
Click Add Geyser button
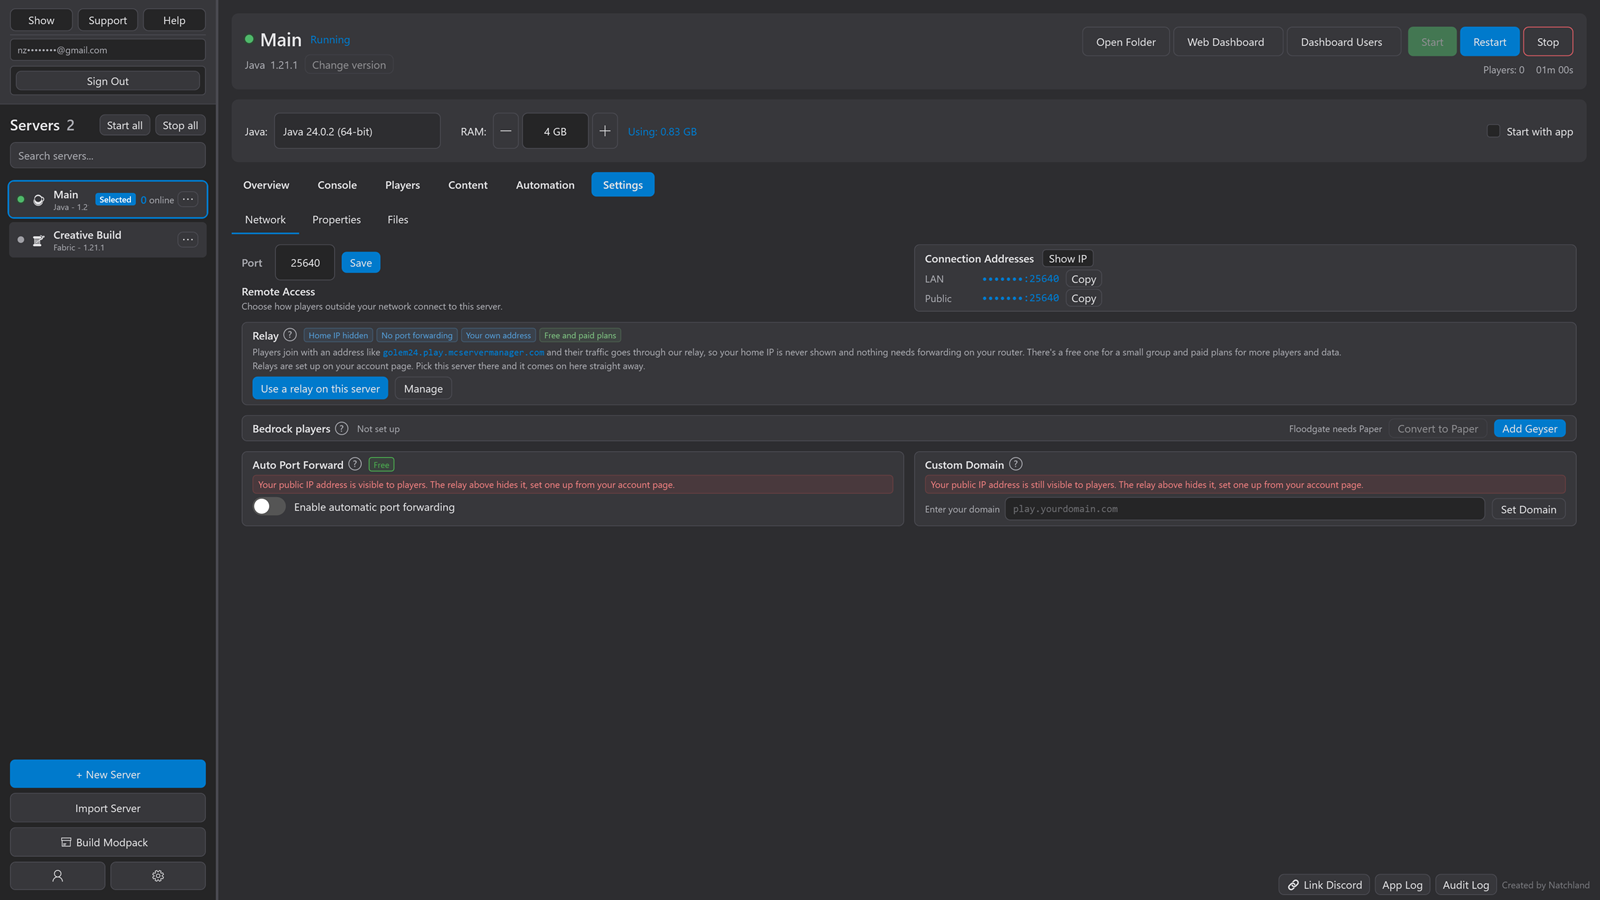[1529, 428]
